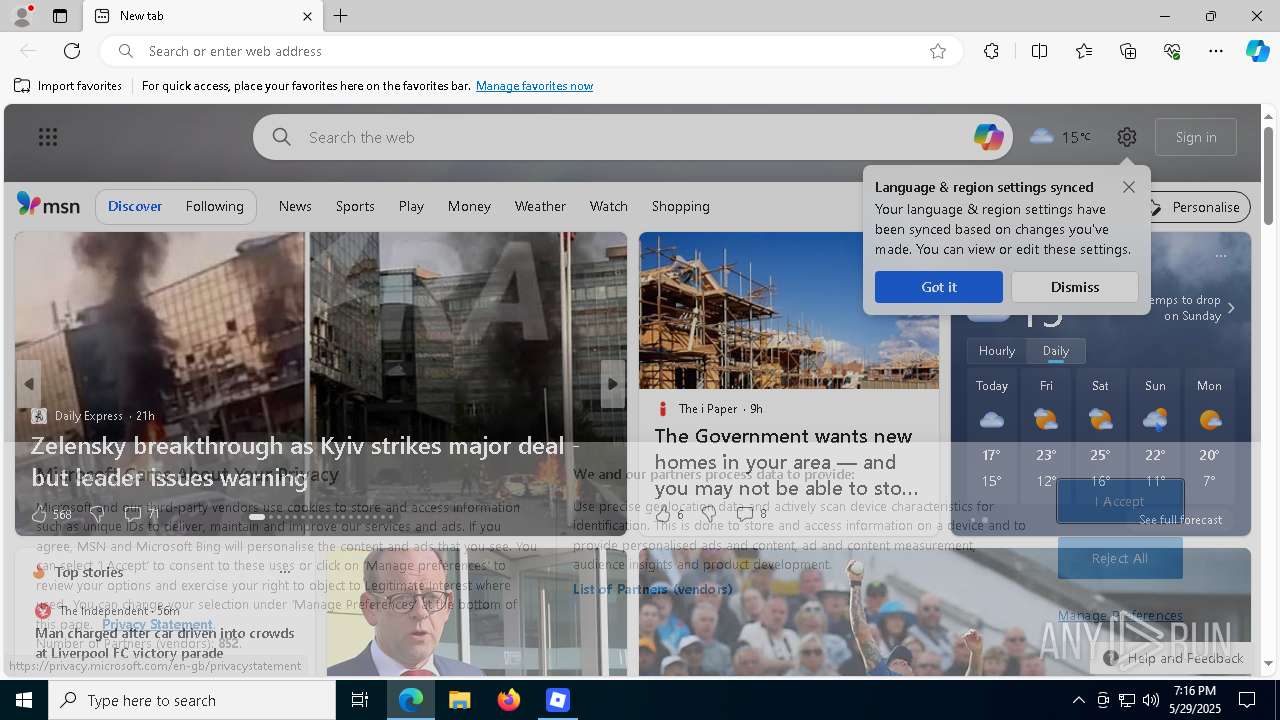Screen dimensions: 1280x720
Task: Click the browser address bar
Action: tap(530, 51)
